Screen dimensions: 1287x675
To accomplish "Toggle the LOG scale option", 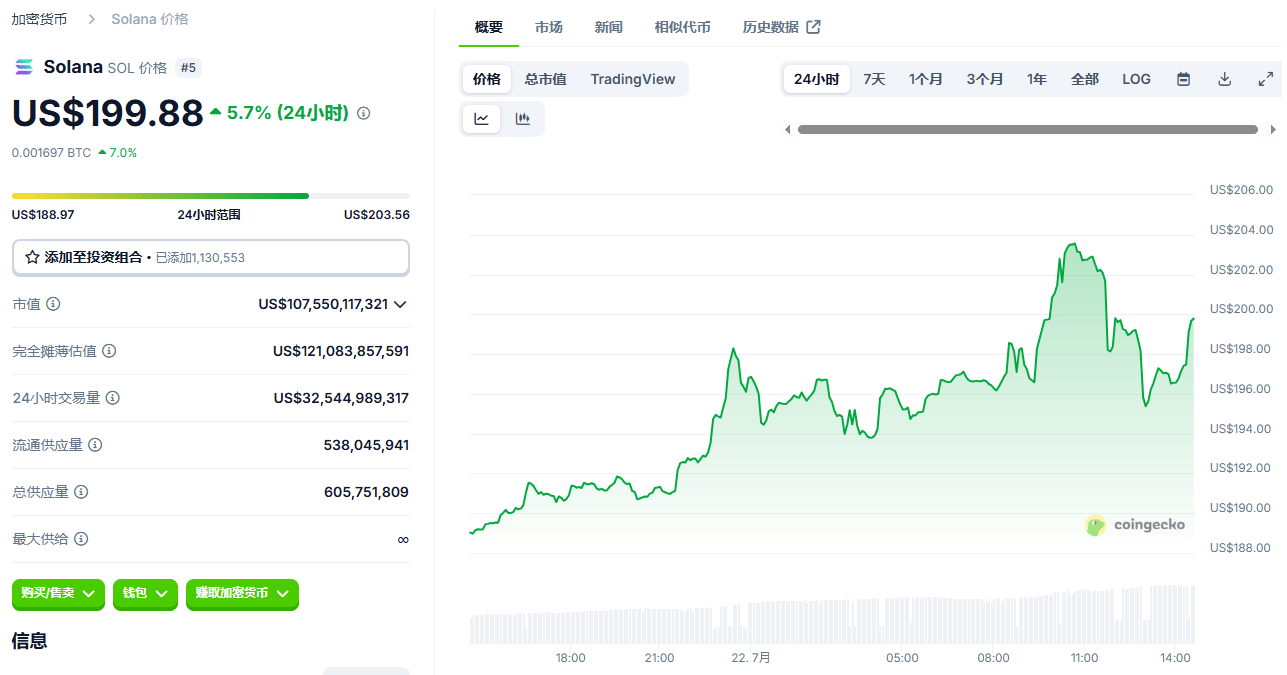I will 1136,79.
